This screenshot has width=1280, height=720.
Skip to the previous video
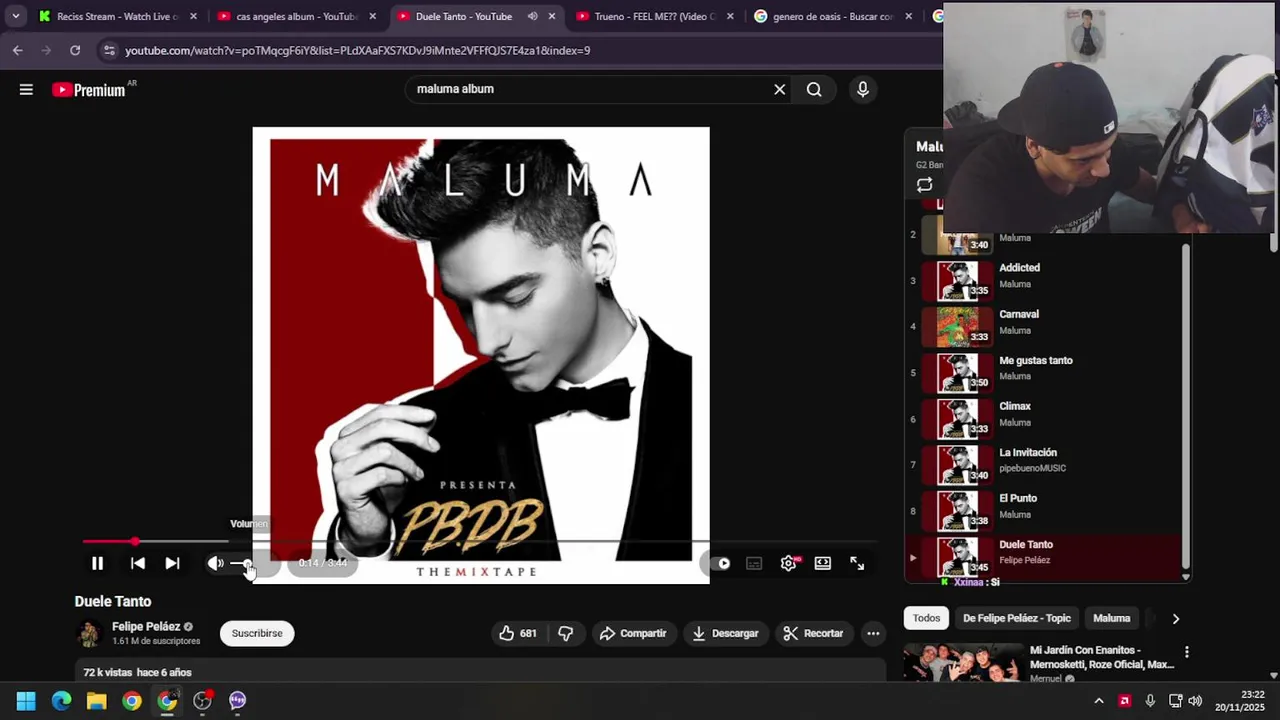pyautogui.click(x=138, y=564)
